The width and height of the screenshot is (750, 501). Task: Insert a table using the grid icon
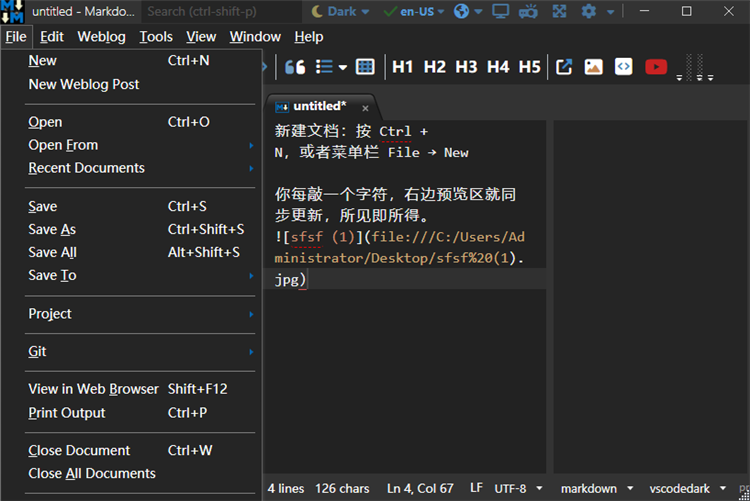[365, 67]
